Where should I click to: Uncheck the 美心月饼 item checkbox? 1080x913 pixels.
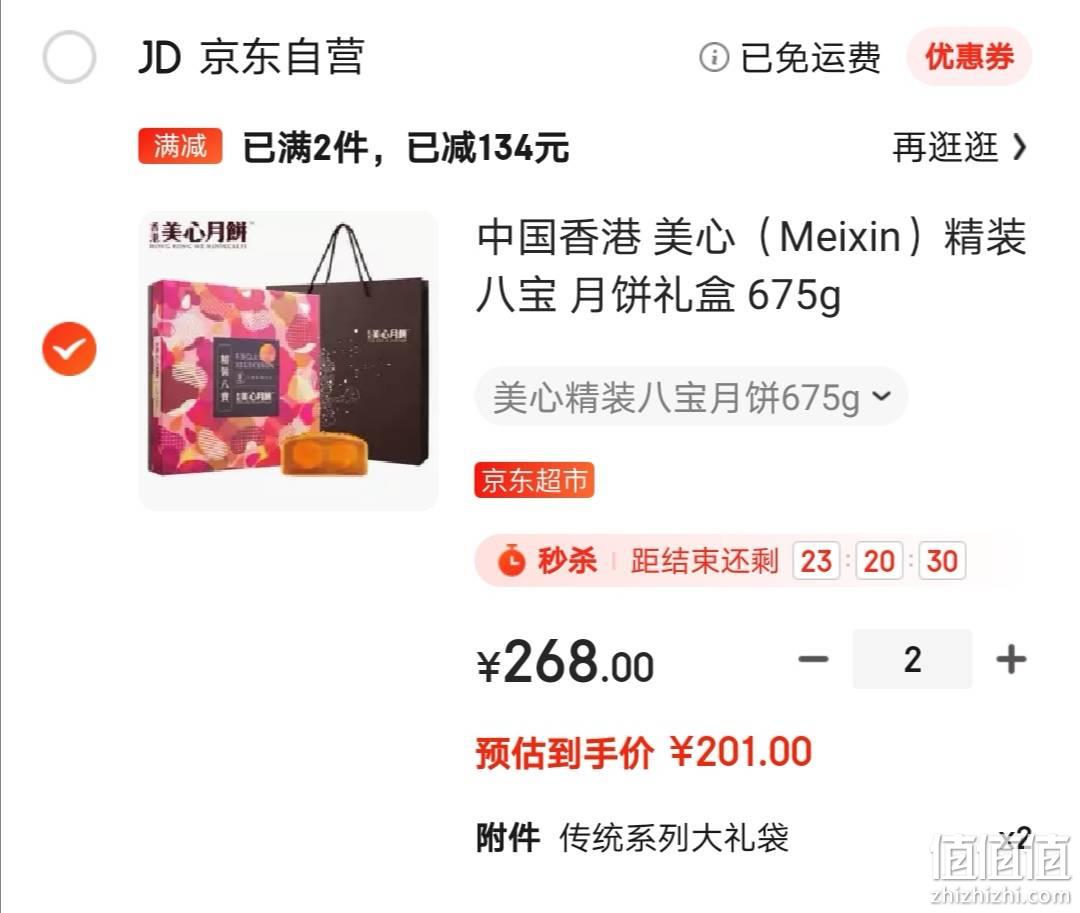click(69, 348)
